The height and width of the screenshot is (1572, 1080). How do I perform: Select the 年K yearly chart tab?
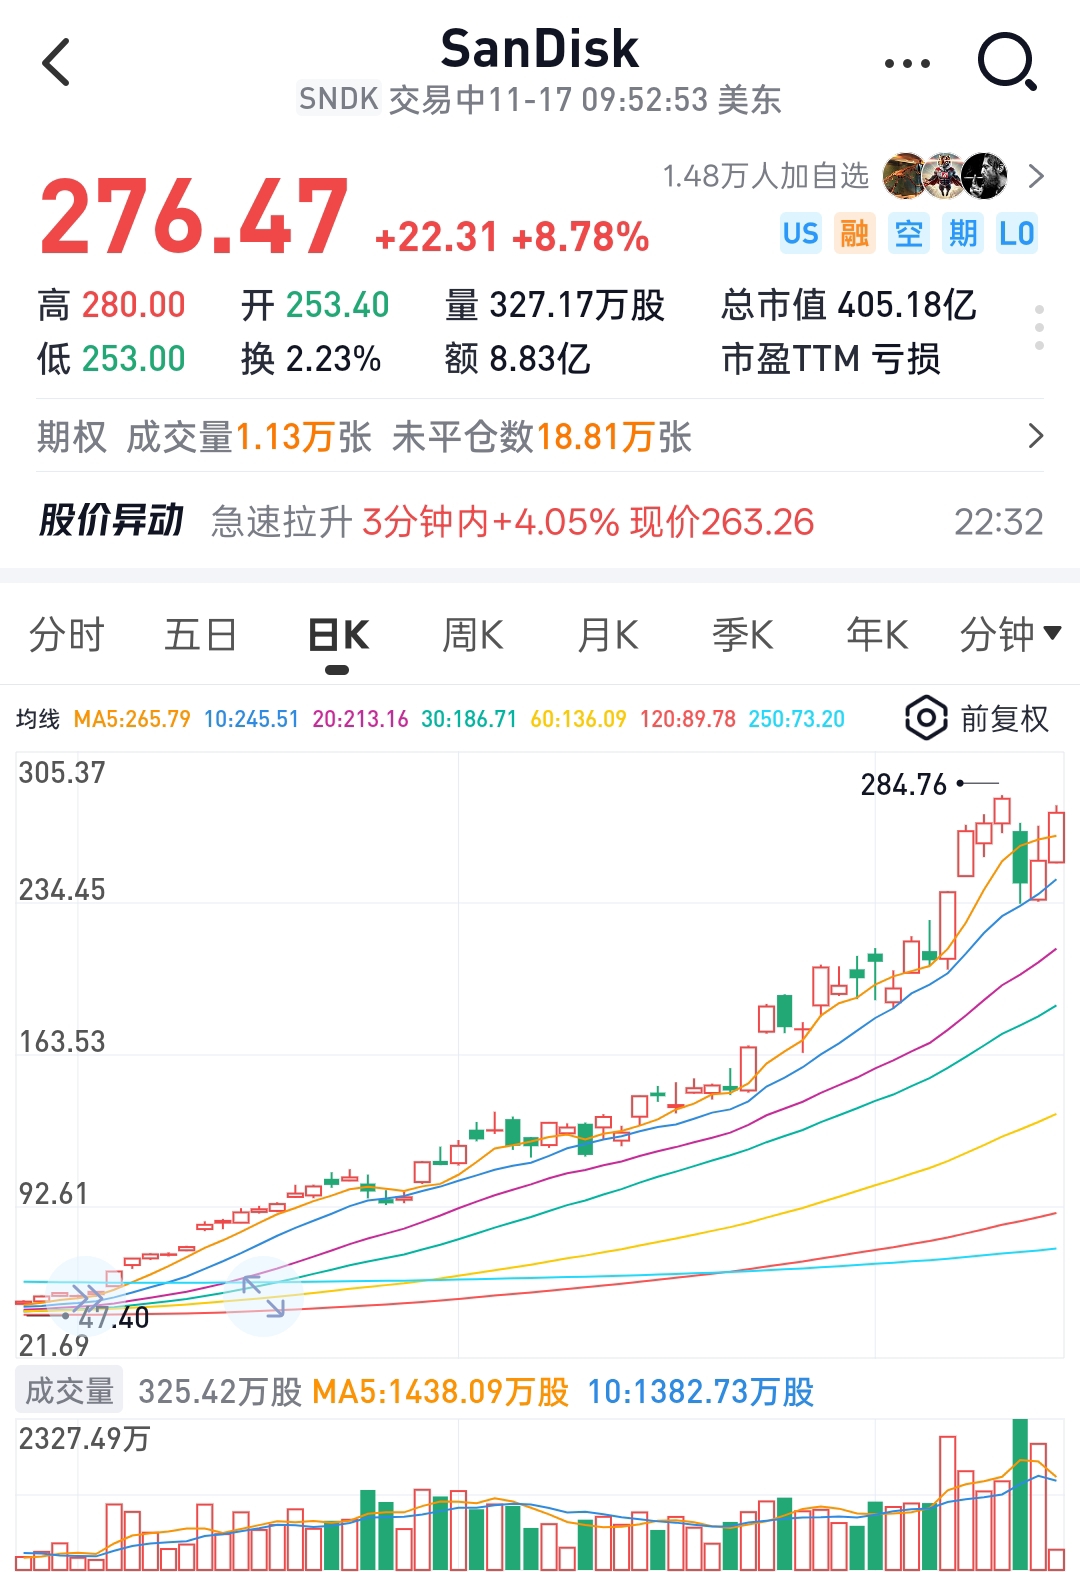(x=876, y=634)
